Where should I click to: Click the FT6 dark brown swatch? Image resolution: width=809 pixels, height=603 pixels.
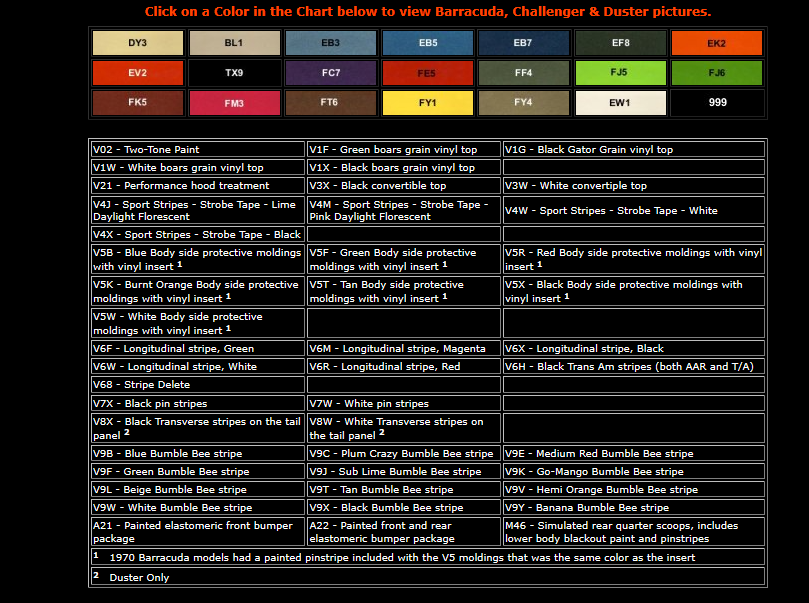coord(331,103)
